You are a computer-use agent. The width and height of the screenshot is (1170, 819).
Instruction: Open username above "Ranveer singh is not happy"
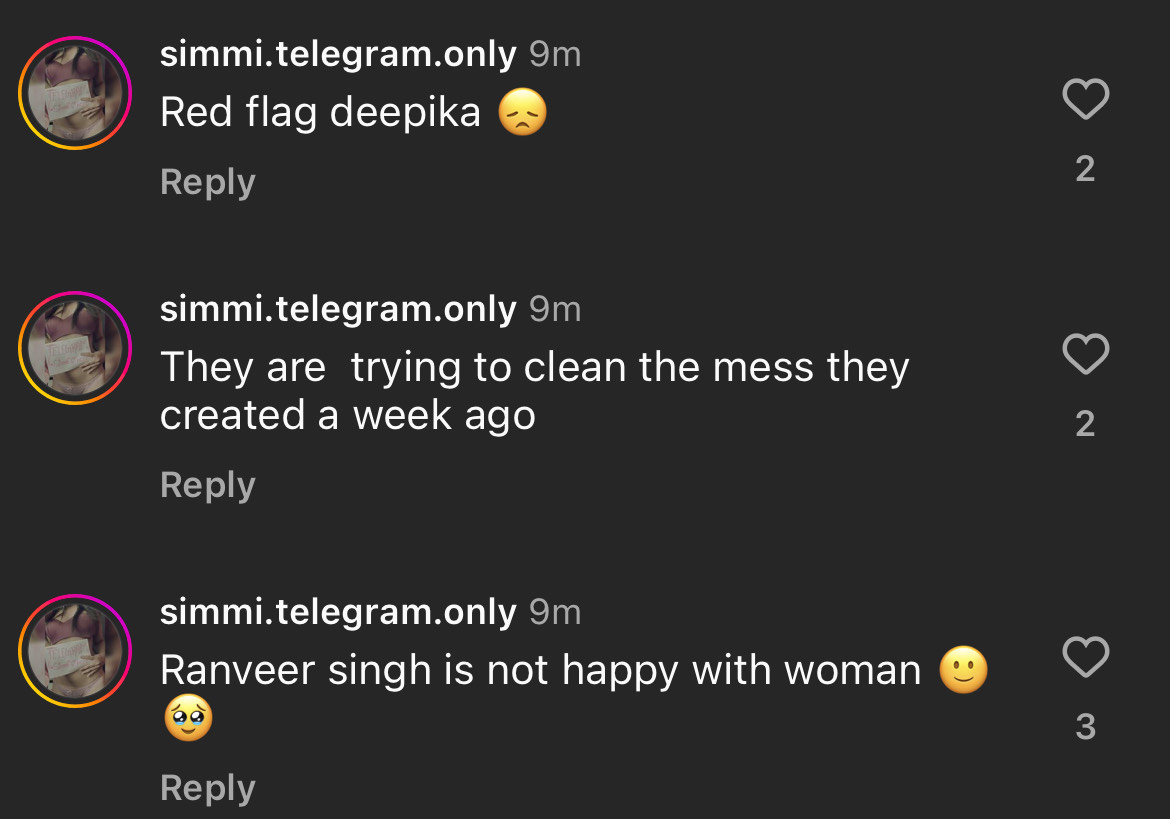coord(338,612)
